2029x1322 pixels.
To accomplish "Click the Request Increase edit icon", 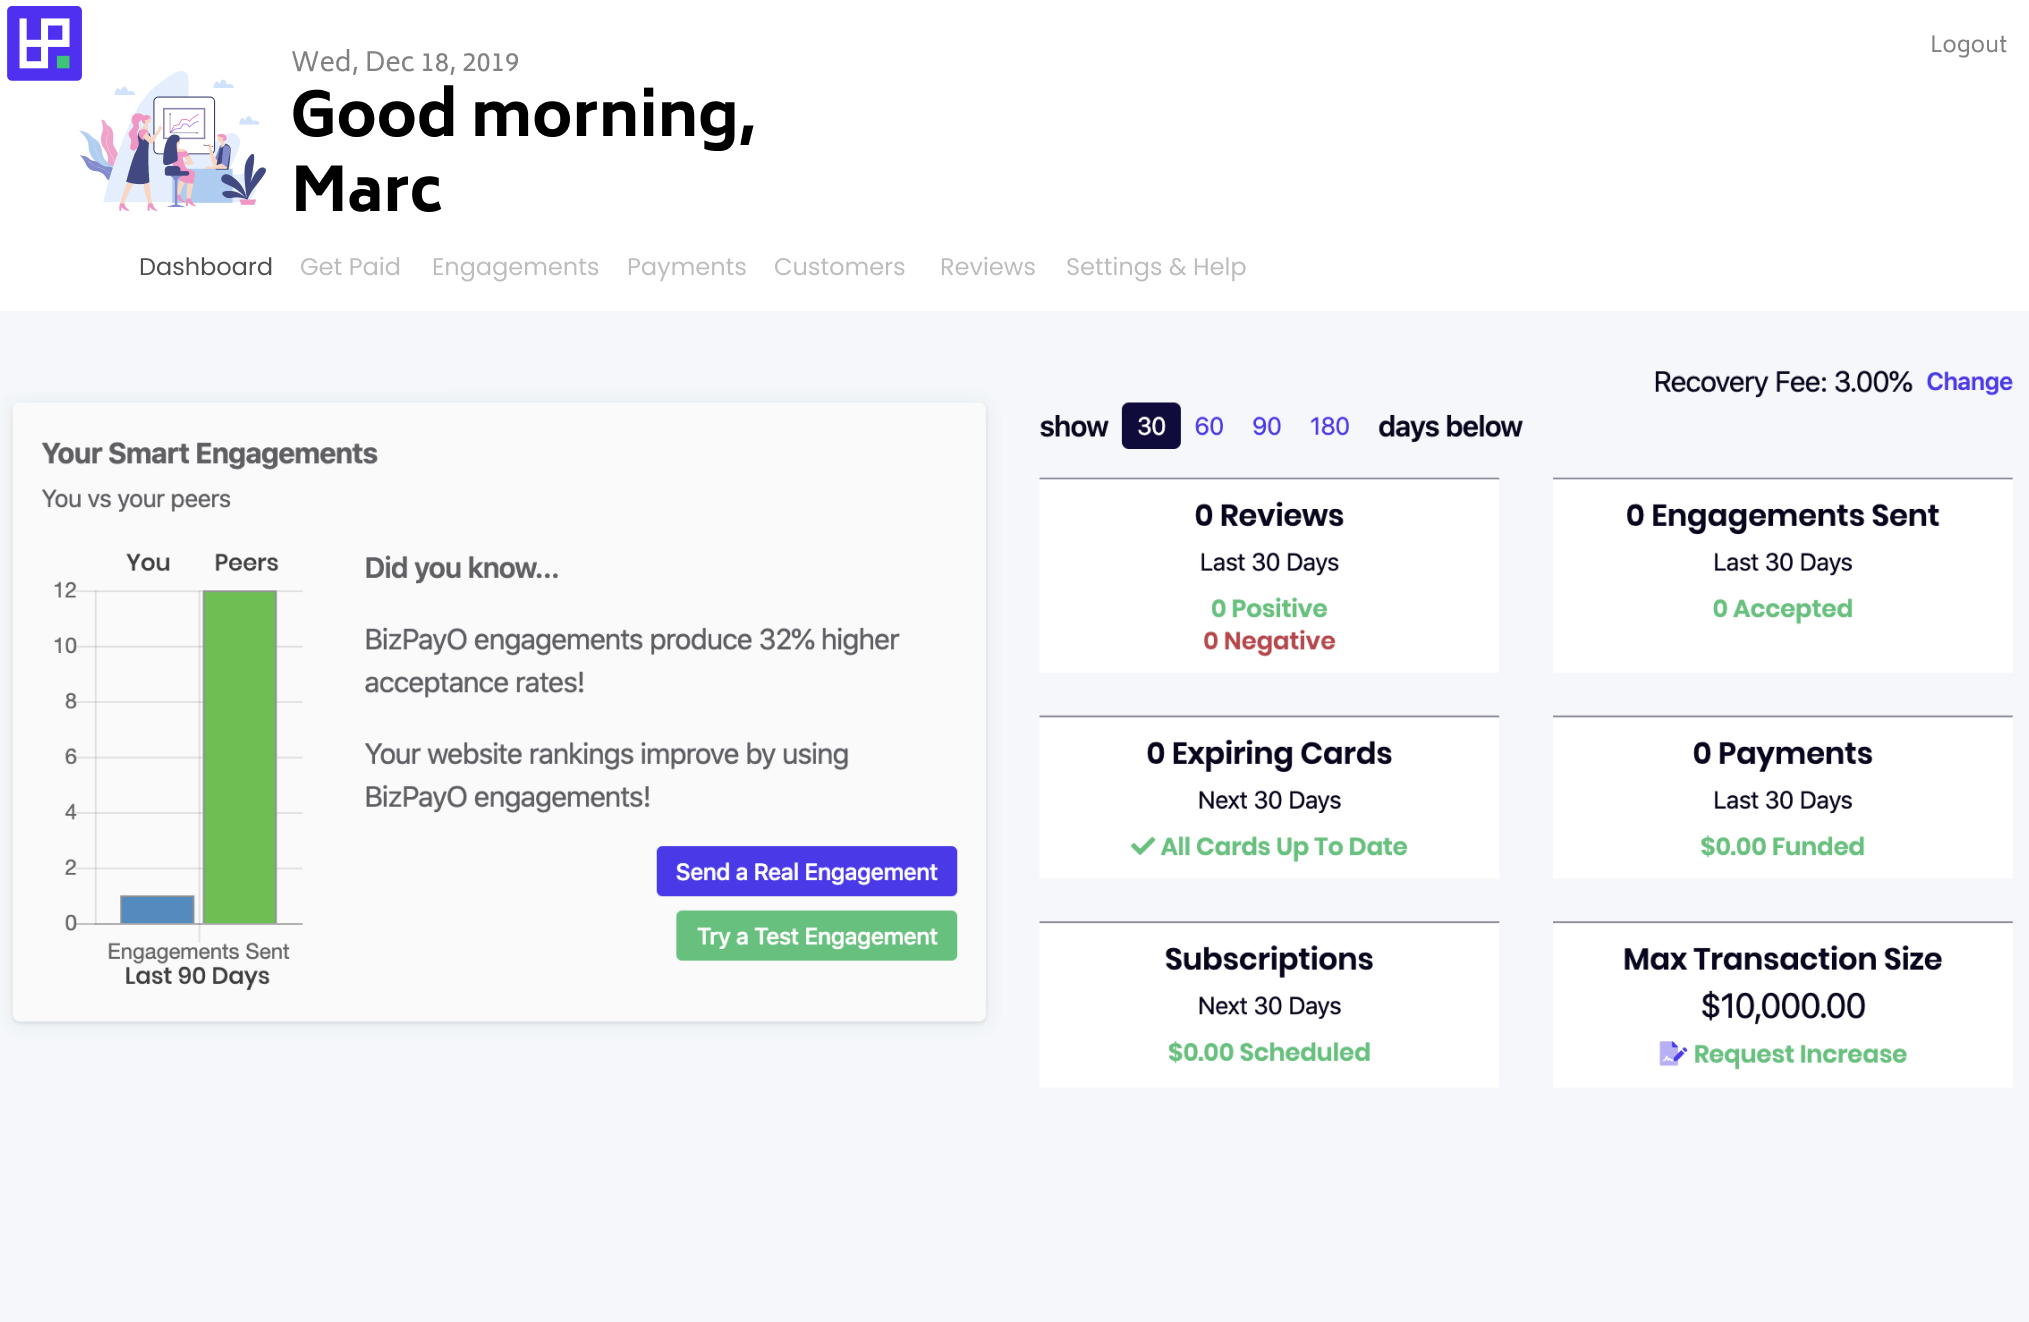I will click(1671, 1054).
